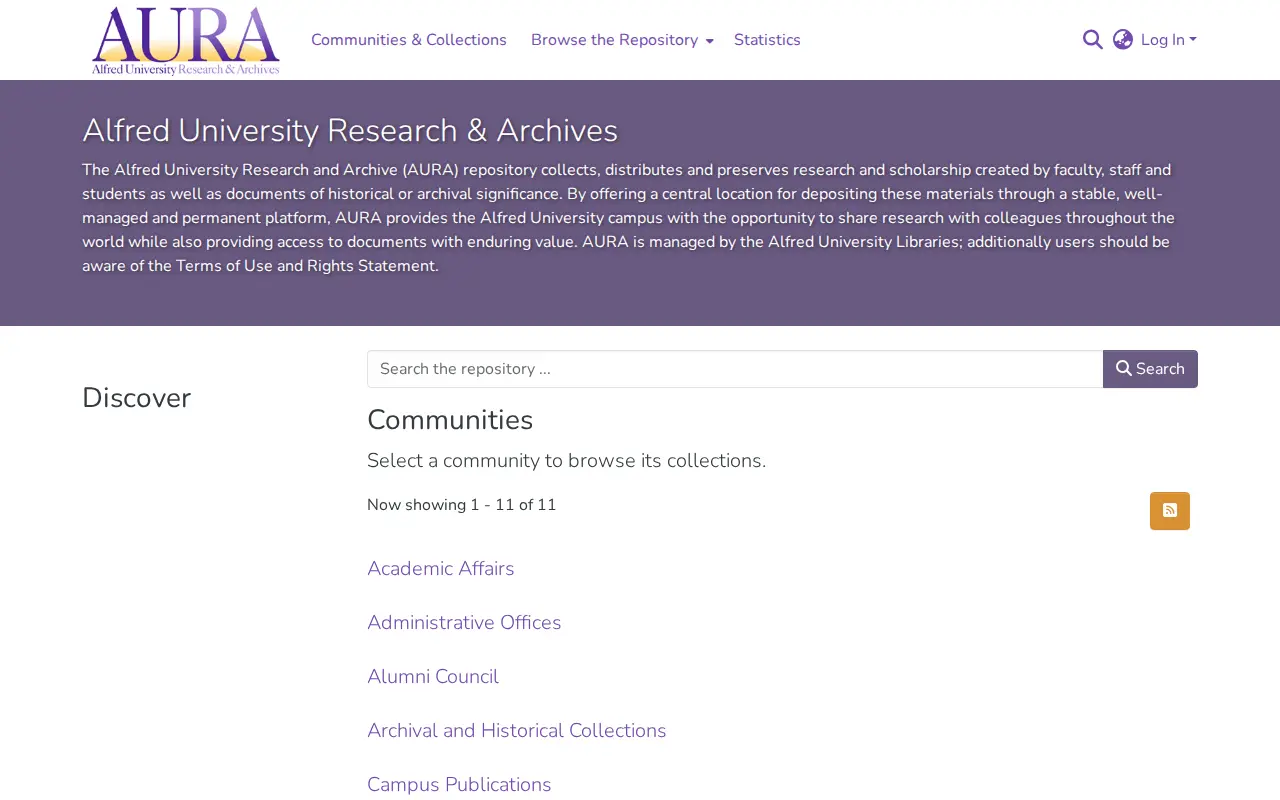Open the Academic Affairs community

coord(441,568)
